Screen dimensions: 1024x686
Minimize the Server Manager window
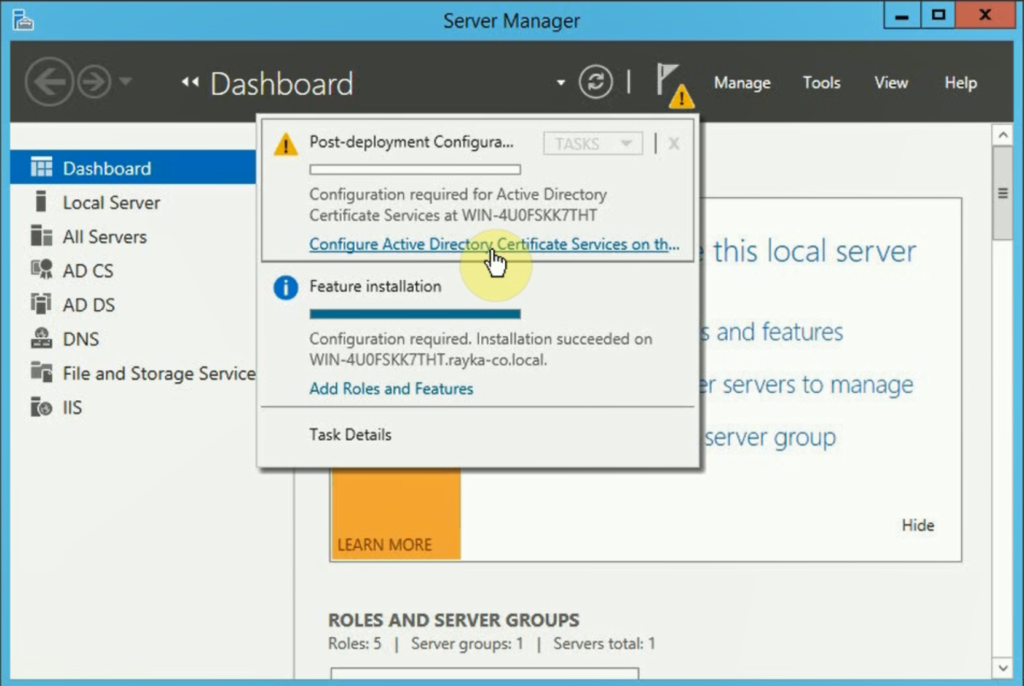coord(902,16)
